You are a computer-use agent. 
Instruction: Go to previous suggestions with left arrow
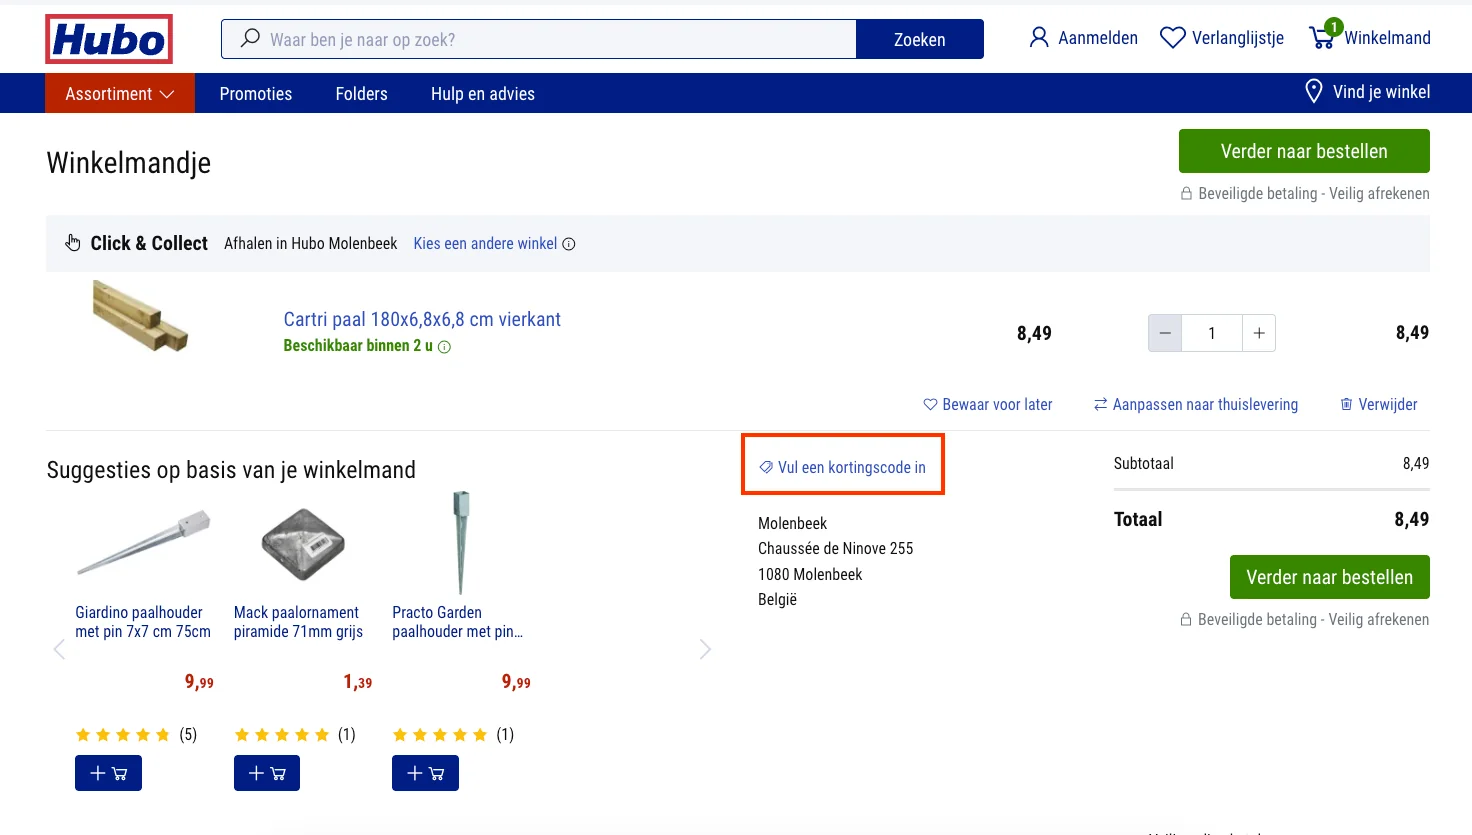(59, 649)
